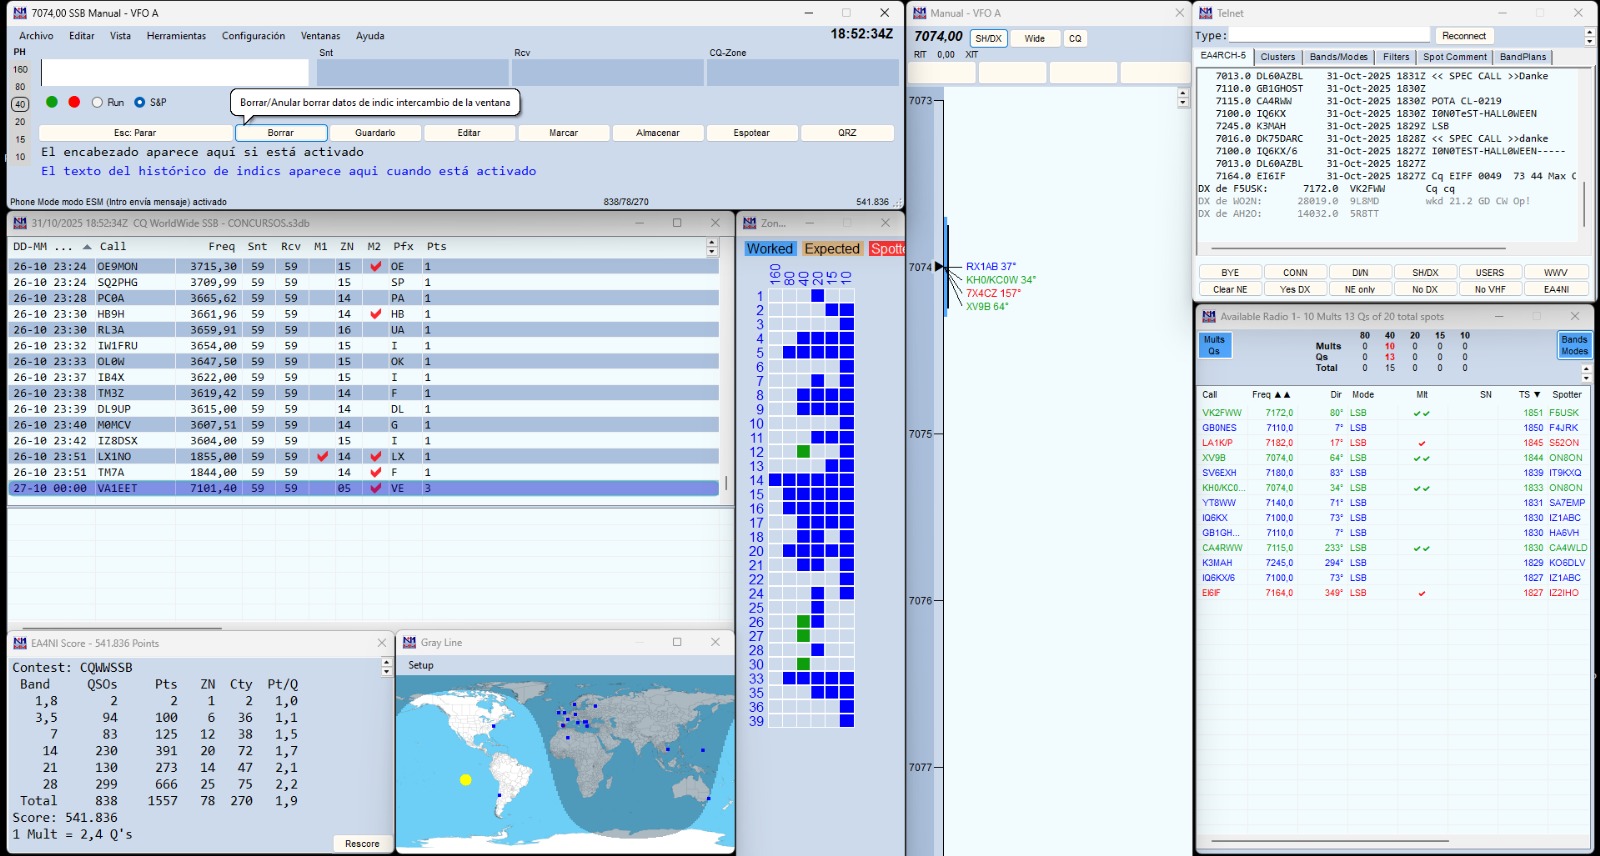Switch to the Bands/Modes tab in Telnet
This screenshot has height=856, width=1600.
[x=1338, y=57]
